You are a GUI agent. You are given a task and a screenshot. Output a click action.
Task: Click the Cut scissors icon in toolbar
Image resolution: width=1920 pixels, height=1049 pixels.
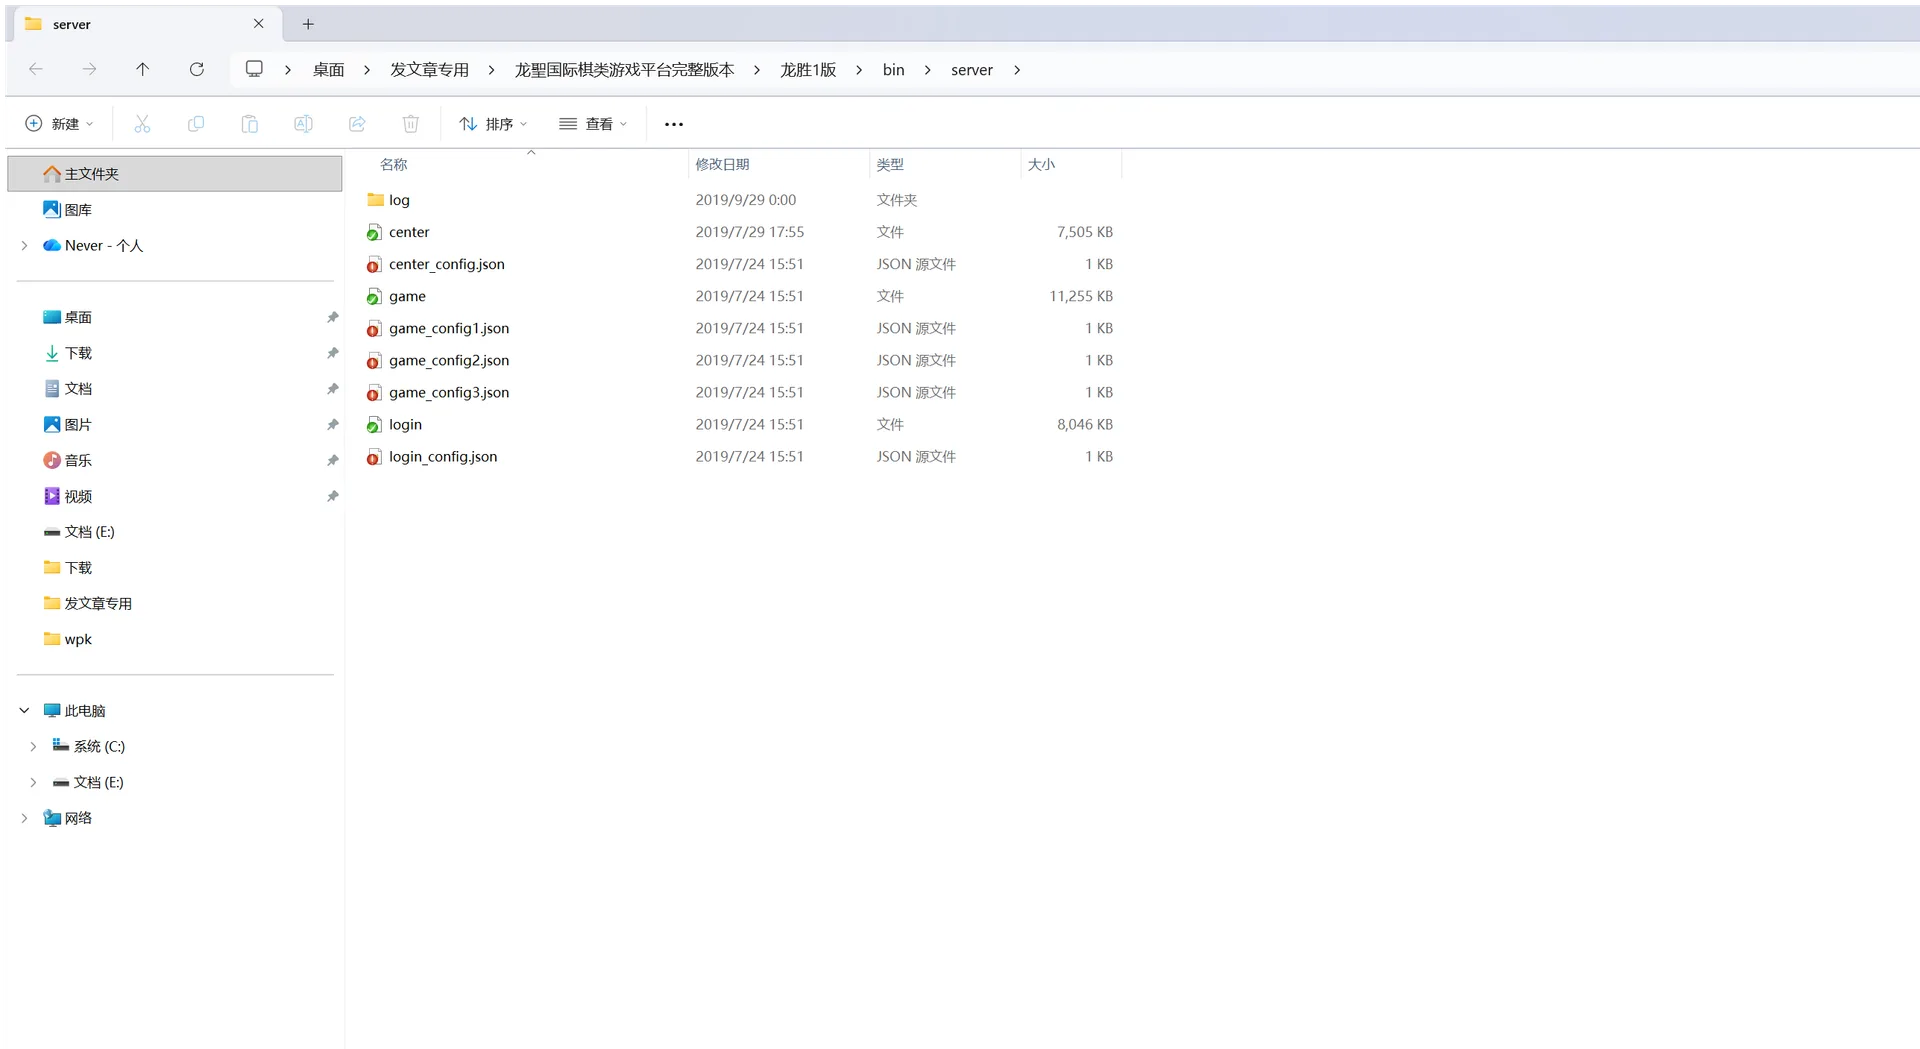pyautogui.click(x=142, y=124)
